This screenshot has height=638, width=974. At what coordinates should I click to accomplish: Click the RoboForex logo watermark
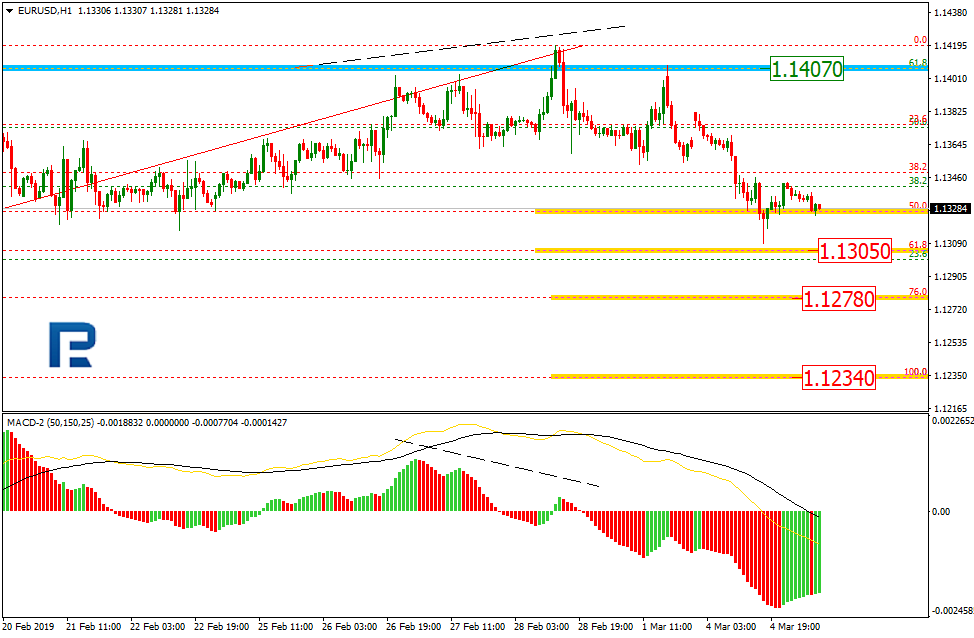point(71,344)
